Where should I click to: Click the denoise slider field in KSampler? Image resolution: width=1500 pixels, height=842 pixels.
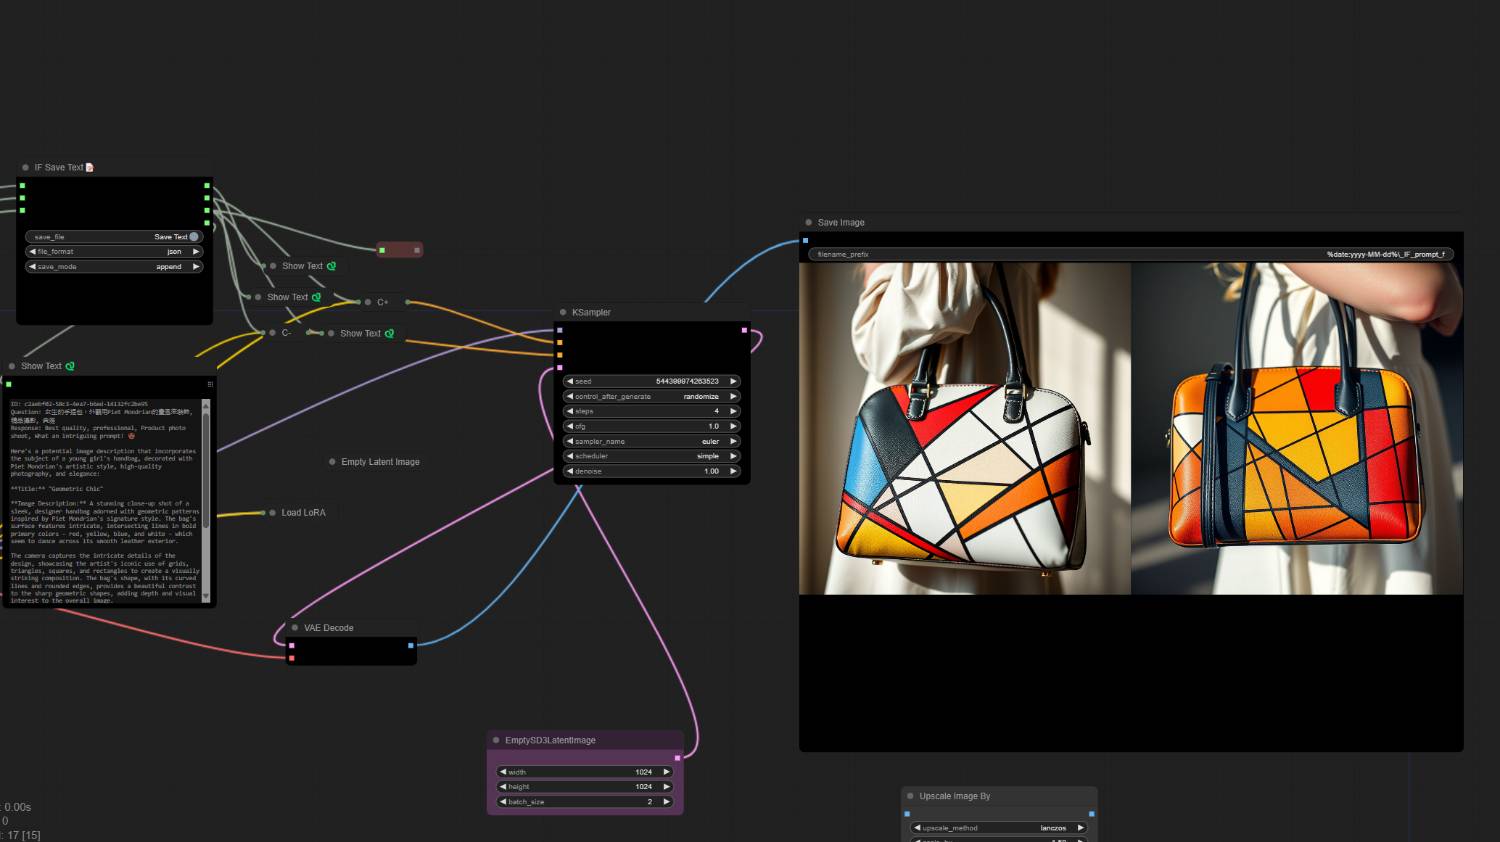click(651, 471)
